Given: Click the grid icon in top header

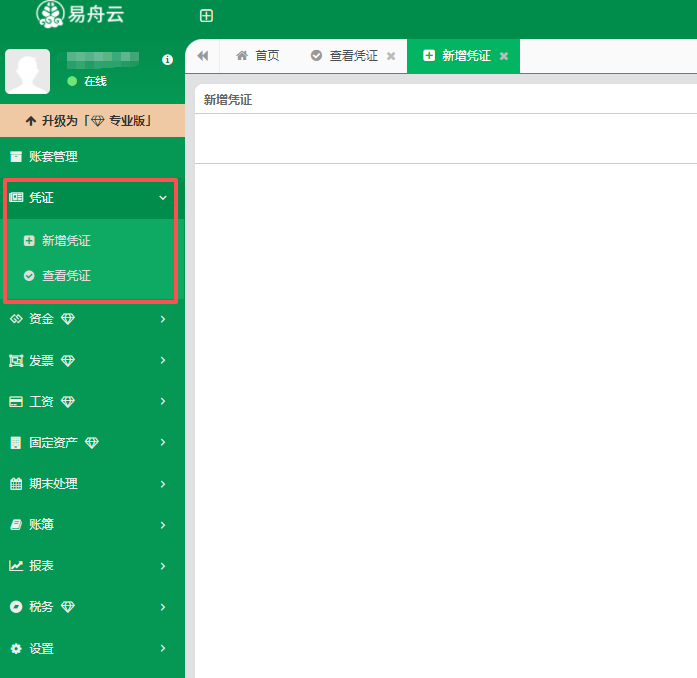Looking at the screenshot, I should click(x=206, y=16).
